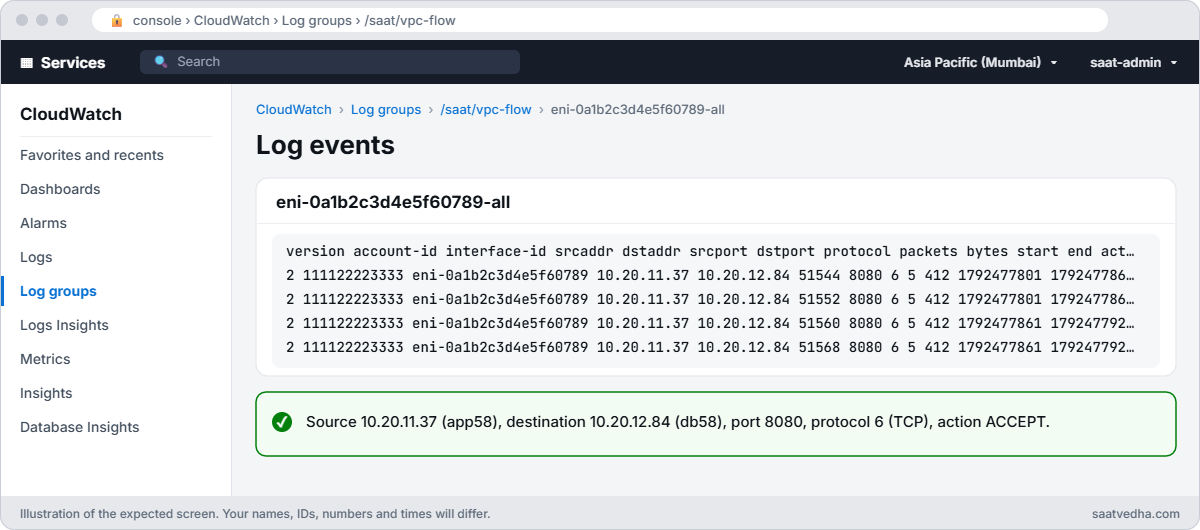Viewport: 1200px width, 530px height.
Task: Open the saat-admin account dropdown
Action: tap(1133, 62)
